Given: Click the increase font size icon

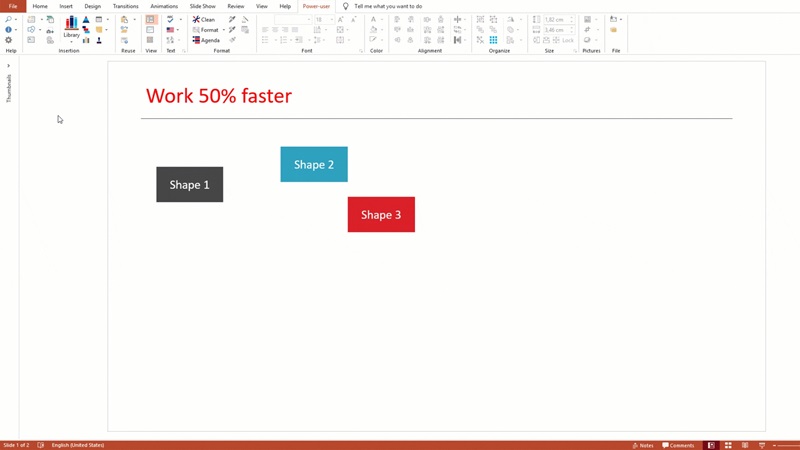Looking at the screenshot, I should (340, 19).
